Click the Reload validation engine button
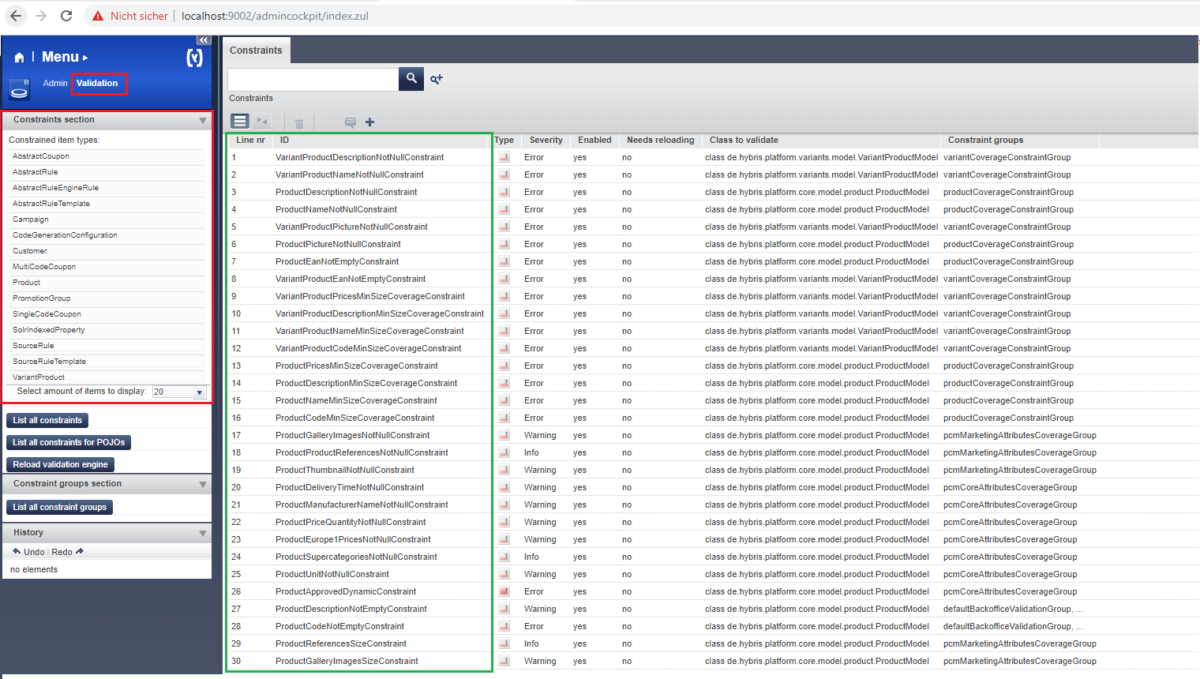This screenshot has height=679, width=1200. pyautogui.click(x=60, y=464)
